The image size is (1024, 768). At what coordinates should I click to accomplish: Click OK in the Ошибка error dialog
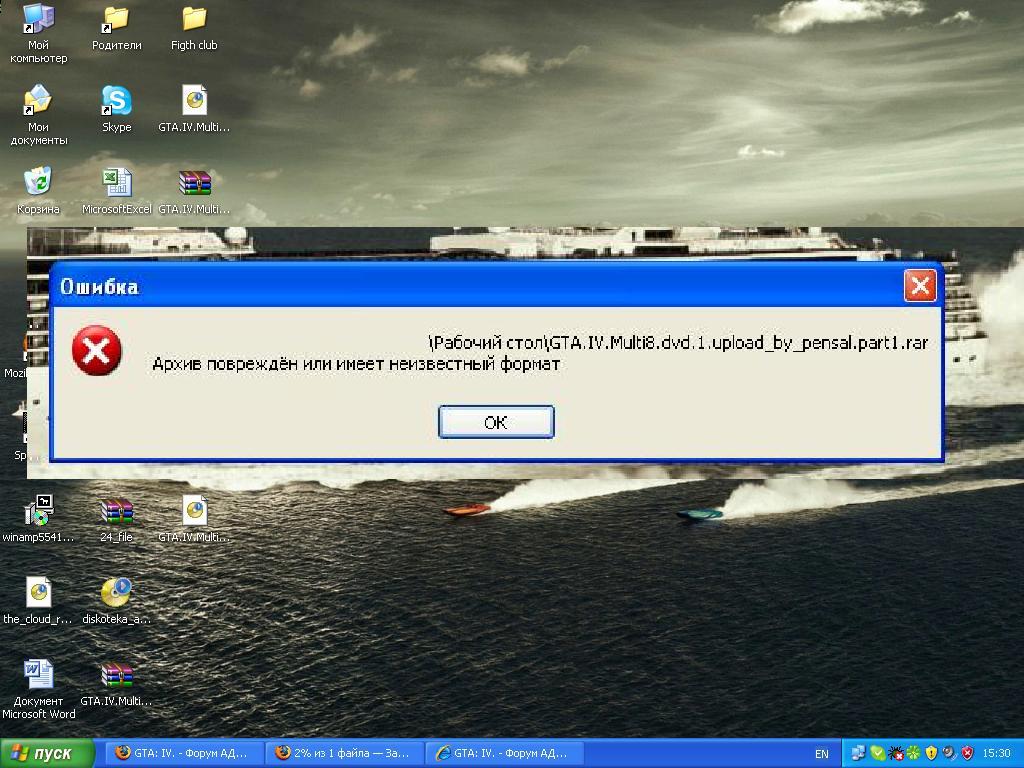tap(496, 422)
